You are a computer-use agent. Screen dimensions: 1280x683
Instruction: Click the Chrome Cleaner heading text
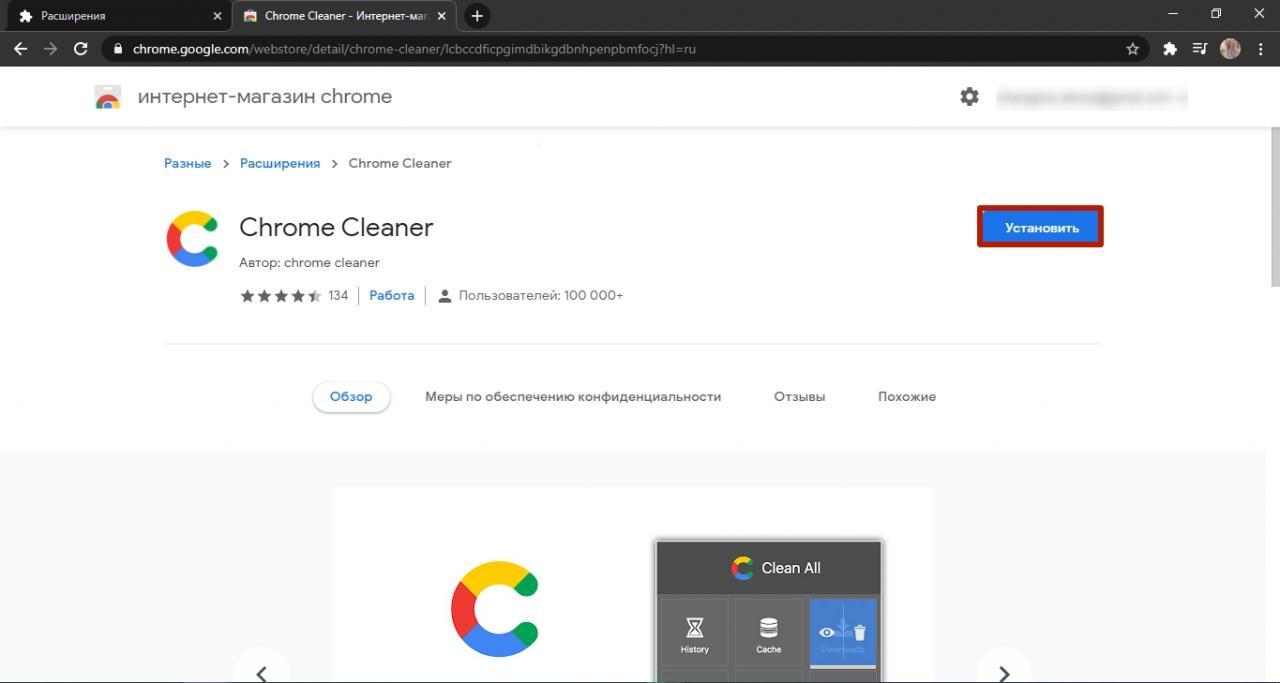pos(336,228)
